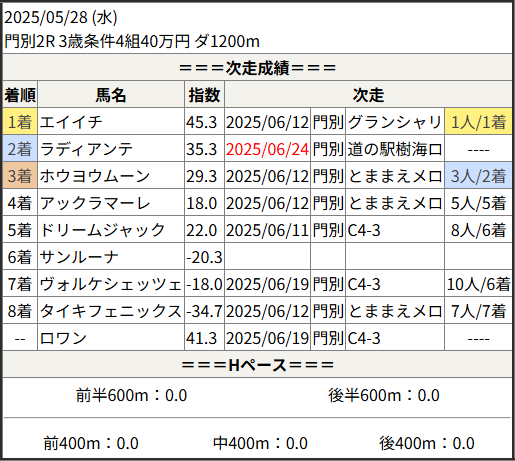Open ヴォルケシェッツェ horse entry

[111, 284]
